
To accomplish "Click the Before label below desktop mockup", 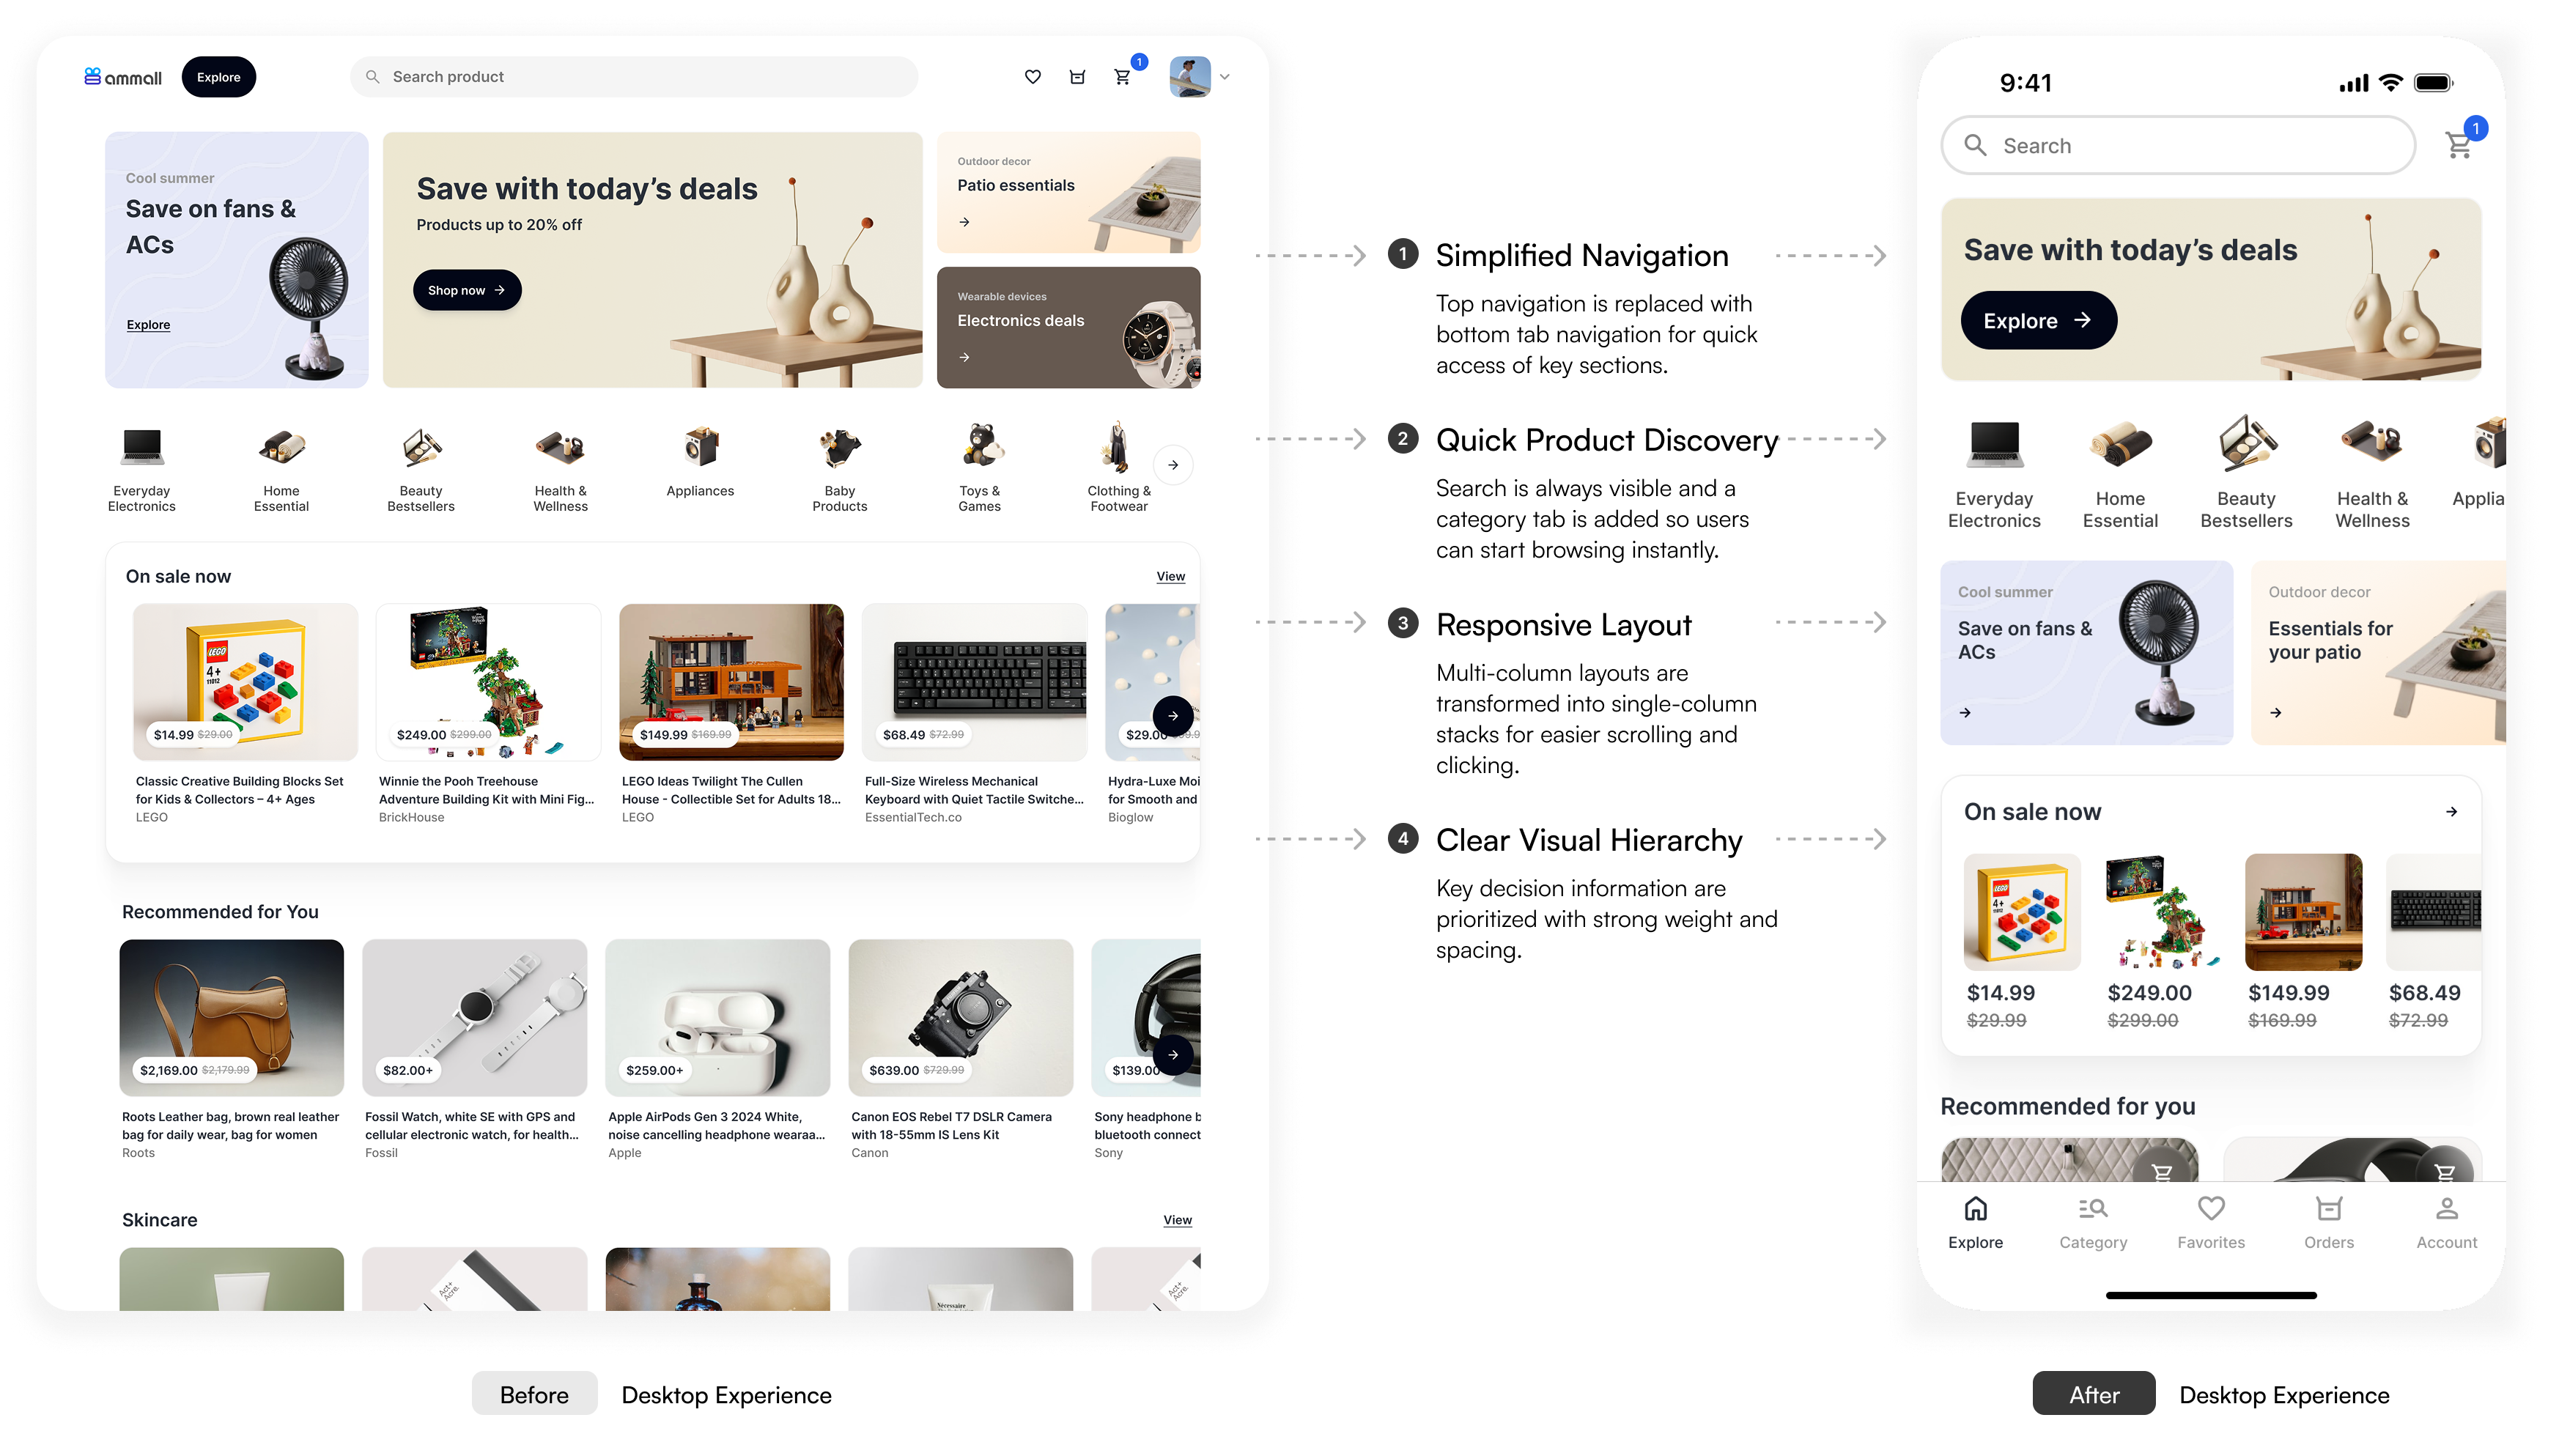I will 534,1394.
